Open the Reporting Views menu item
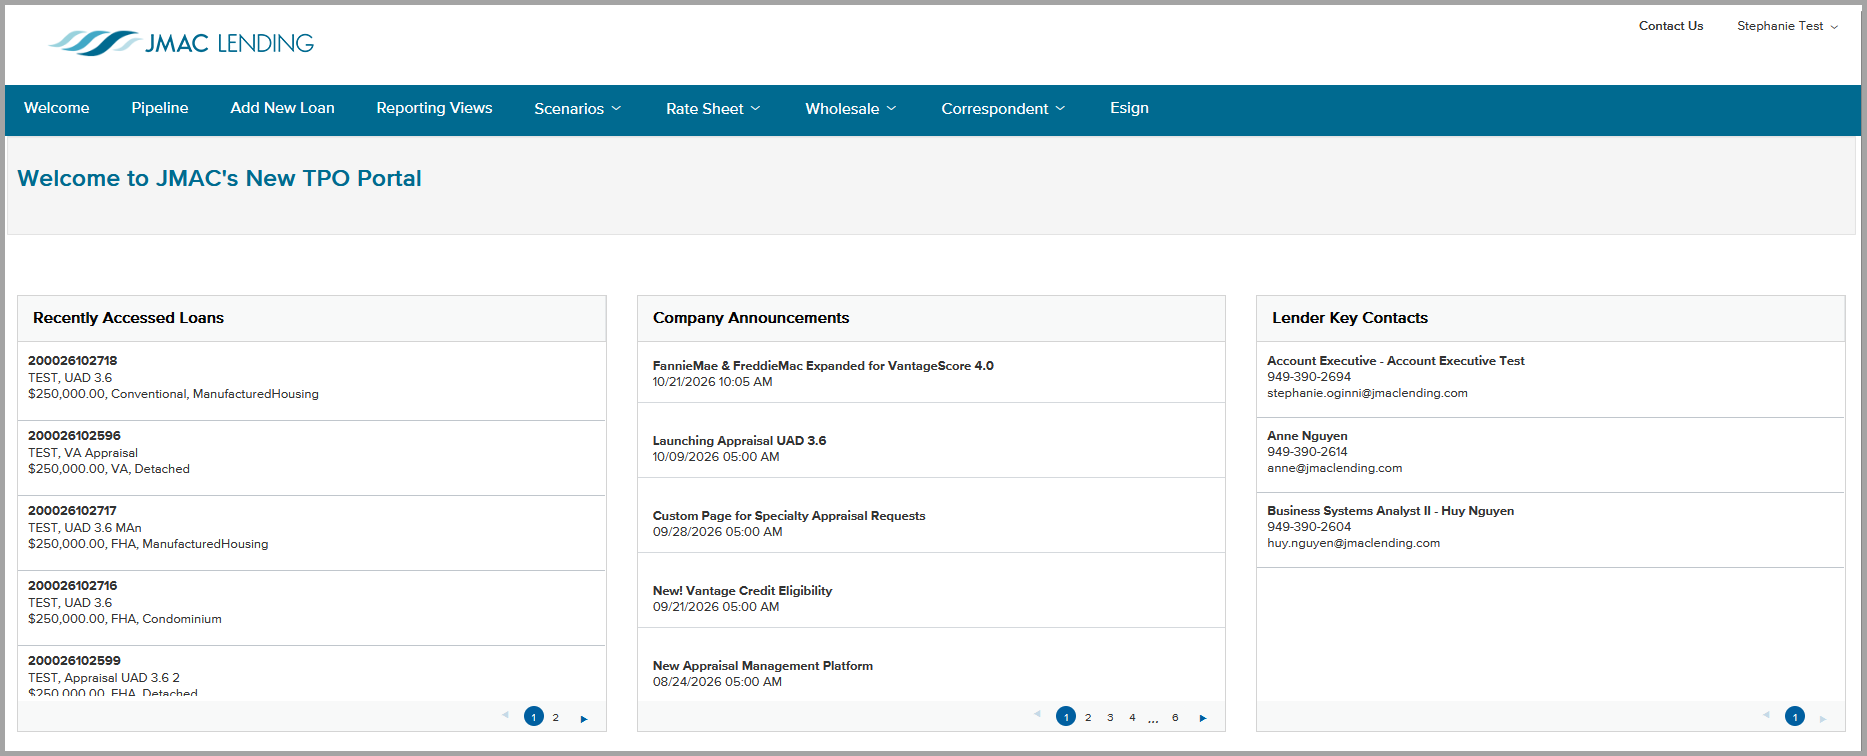This screenshot has height=756, width=1867. click(434, 108)
